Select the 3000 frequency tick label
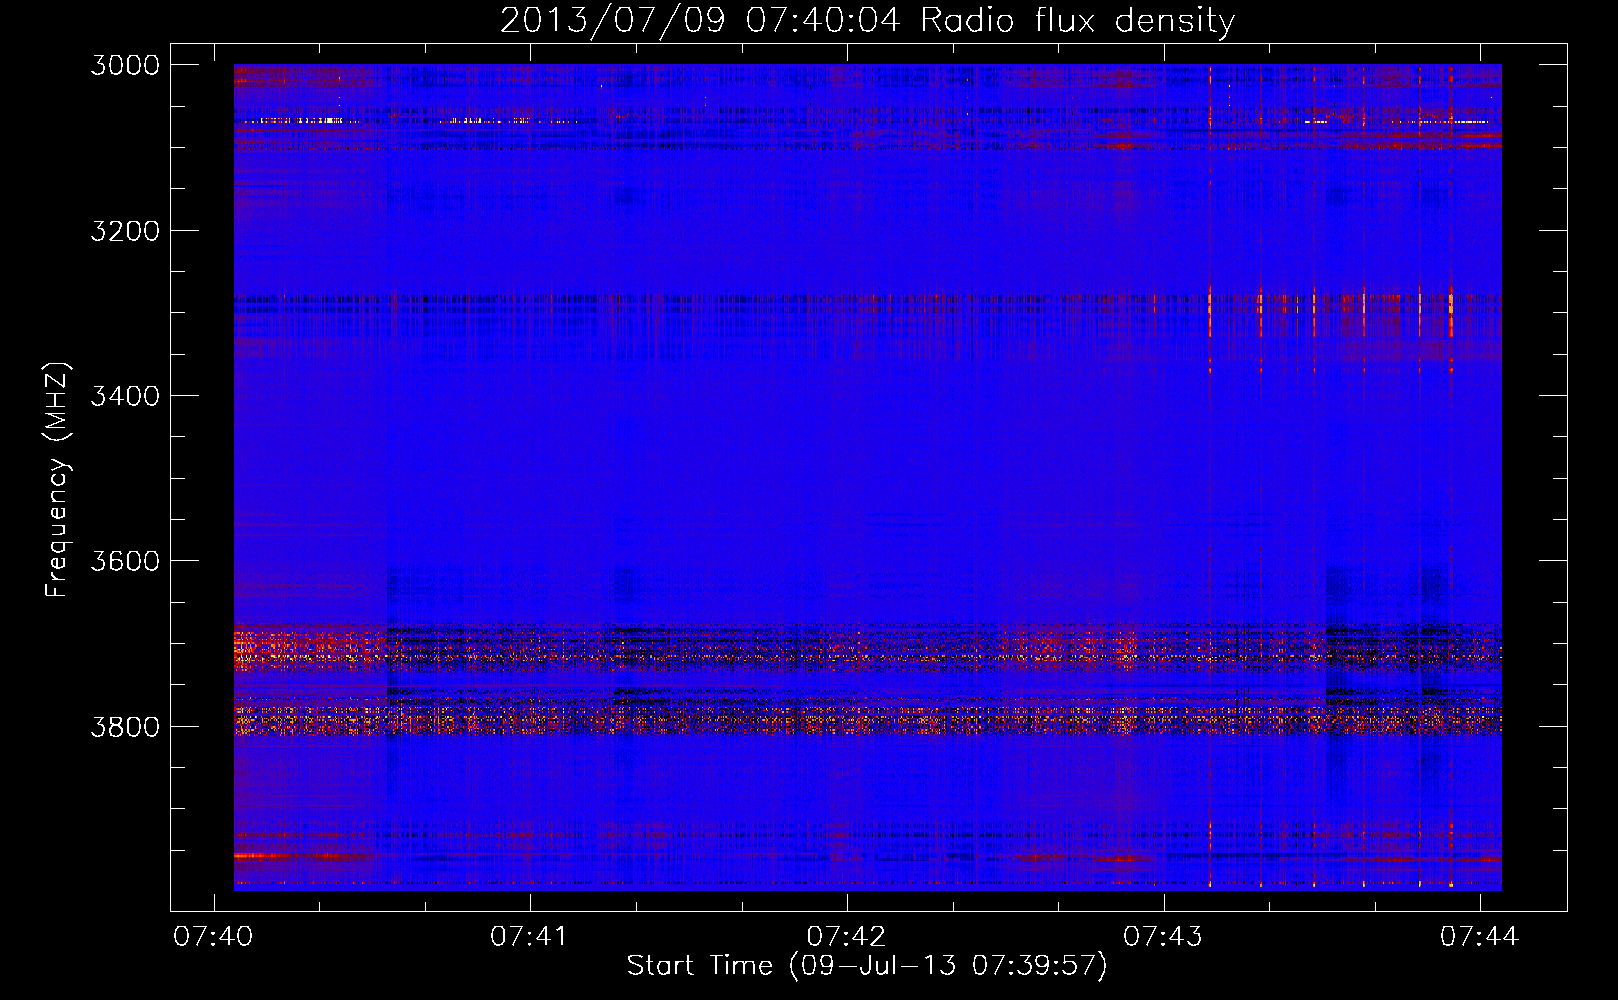The height and width of the screenshot is (1000, 1618). pos(125,65)
